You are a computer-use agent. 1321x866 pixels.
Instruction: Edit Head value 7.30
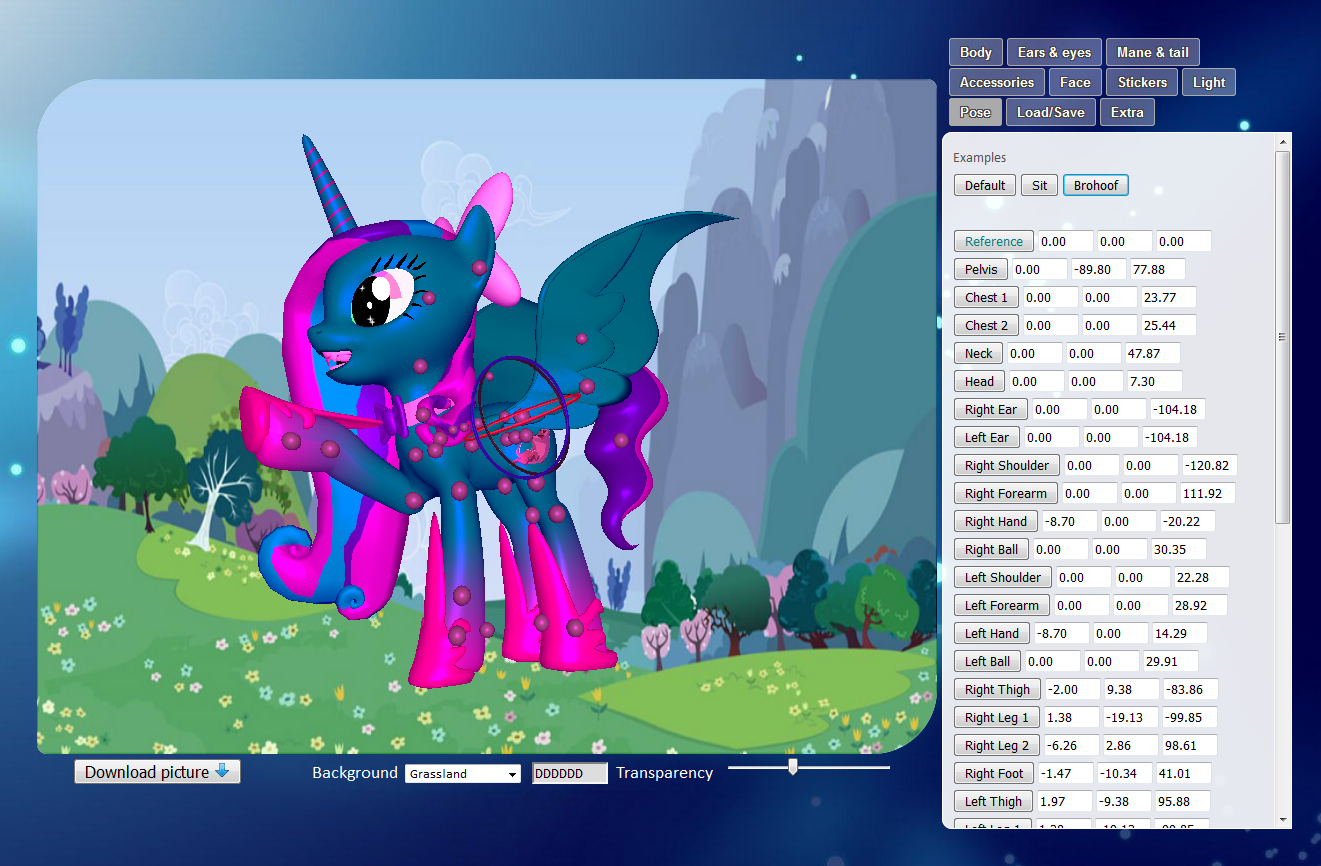(x=1154, y=381)
